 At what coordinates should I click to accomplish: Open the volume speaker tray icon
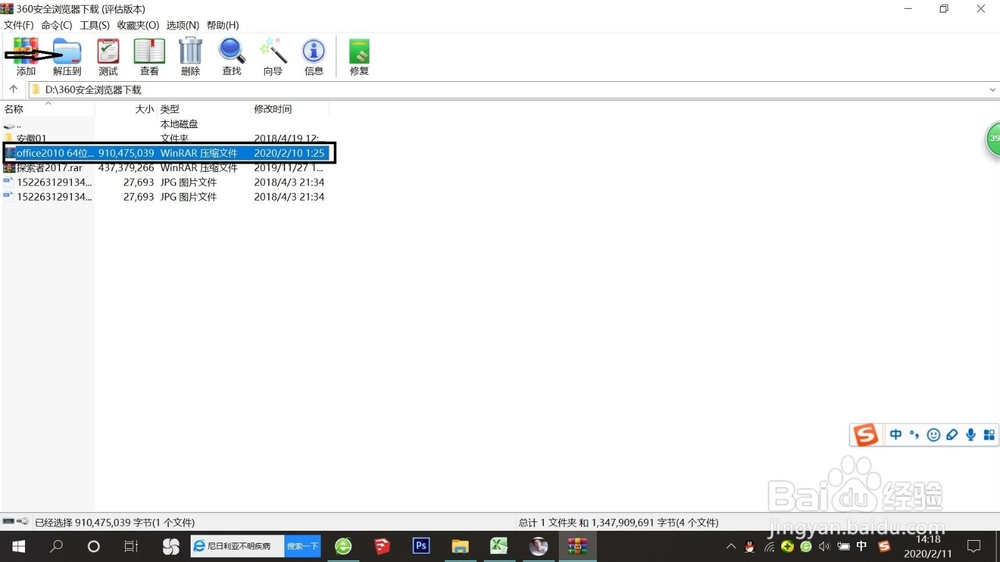pyautogui.click(x=824, y=547)
